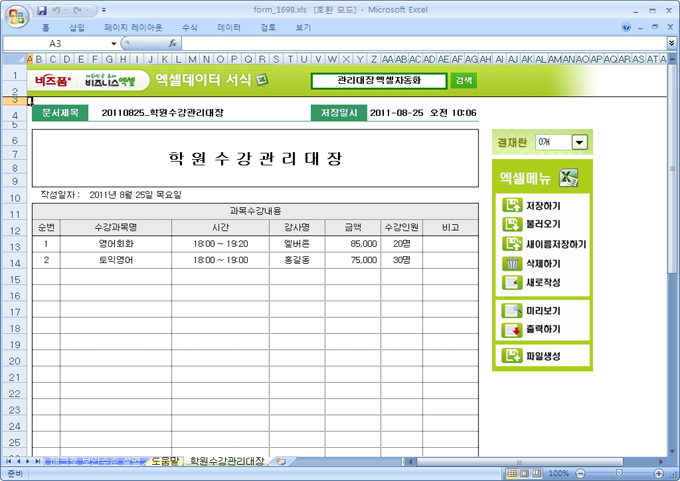Select the 토익영어 course cell
The height and width of the screenshot is (481, 680).
coord(116,260)
